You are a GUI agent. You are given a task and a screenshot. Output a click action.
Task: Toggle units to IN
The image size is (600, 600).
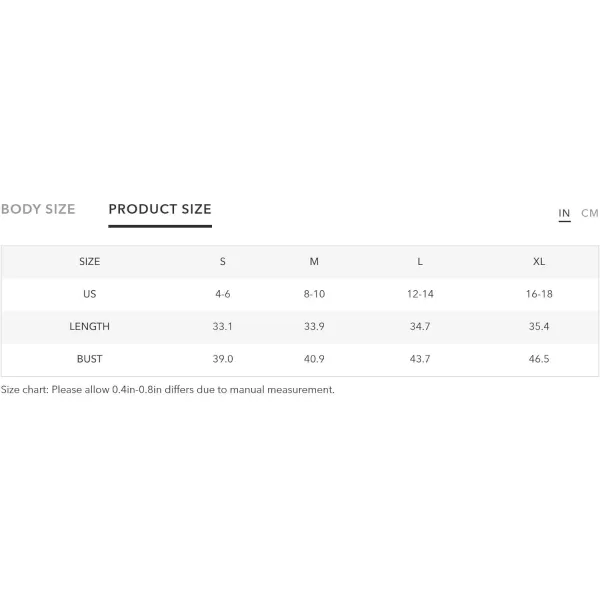click(x=564, y=213)
